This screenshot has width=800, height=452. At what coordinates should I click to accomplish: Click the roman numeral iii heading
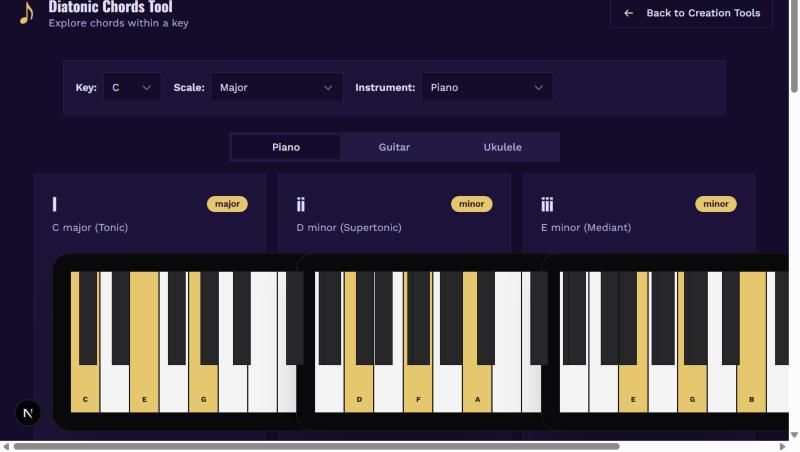tap(547, 204)
